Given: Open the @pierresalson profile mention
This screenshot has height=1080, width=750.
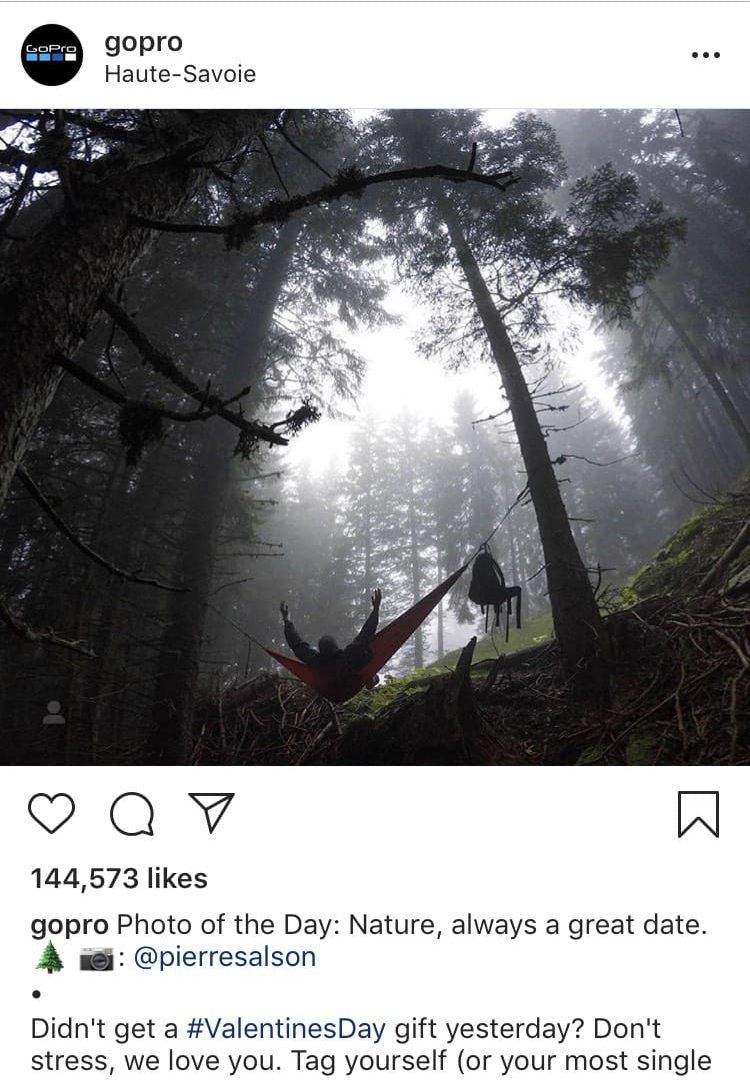Looking at the screenshot, I should coord(225,957).
